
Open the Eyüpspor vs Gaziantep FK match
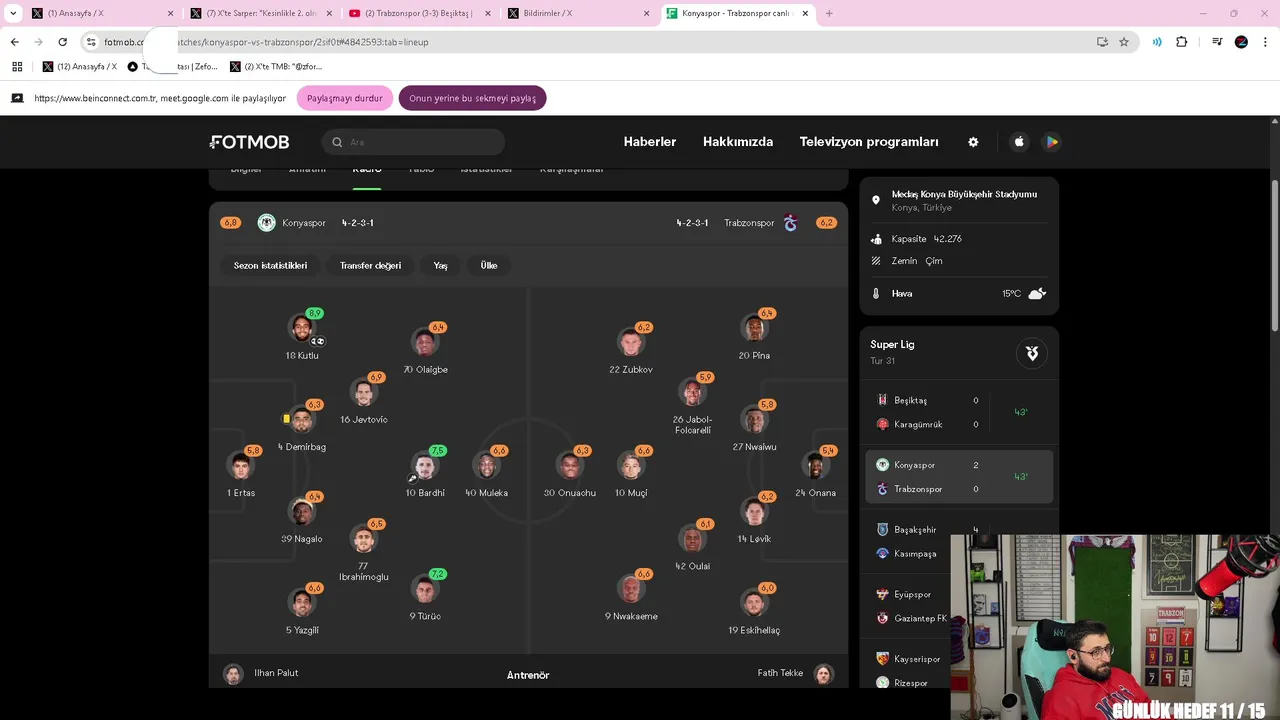(908, 606)
